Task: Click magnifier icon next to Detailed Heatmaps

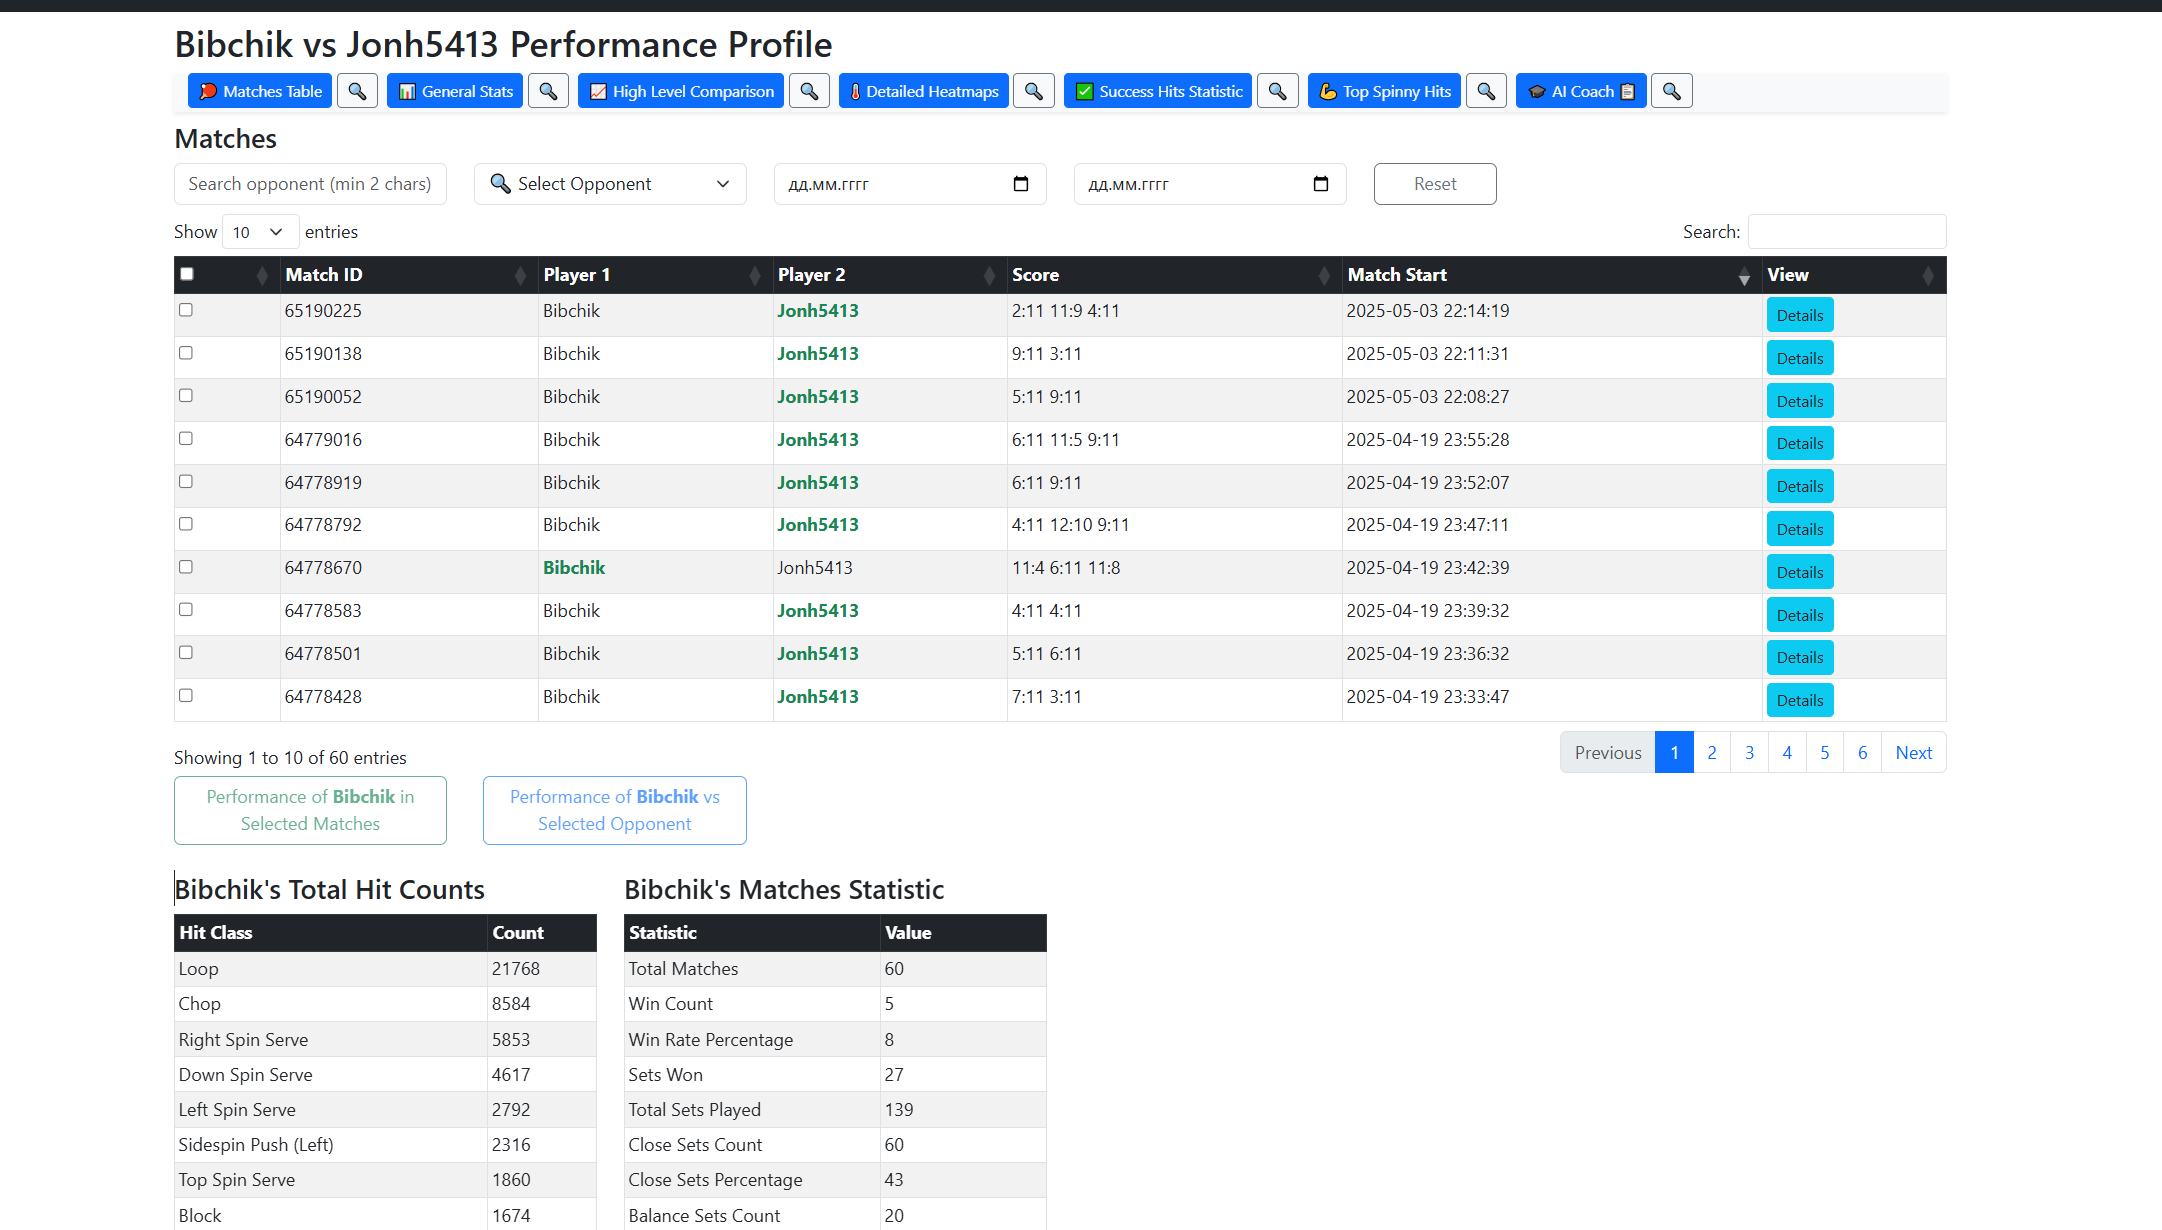Action: 1034,91
